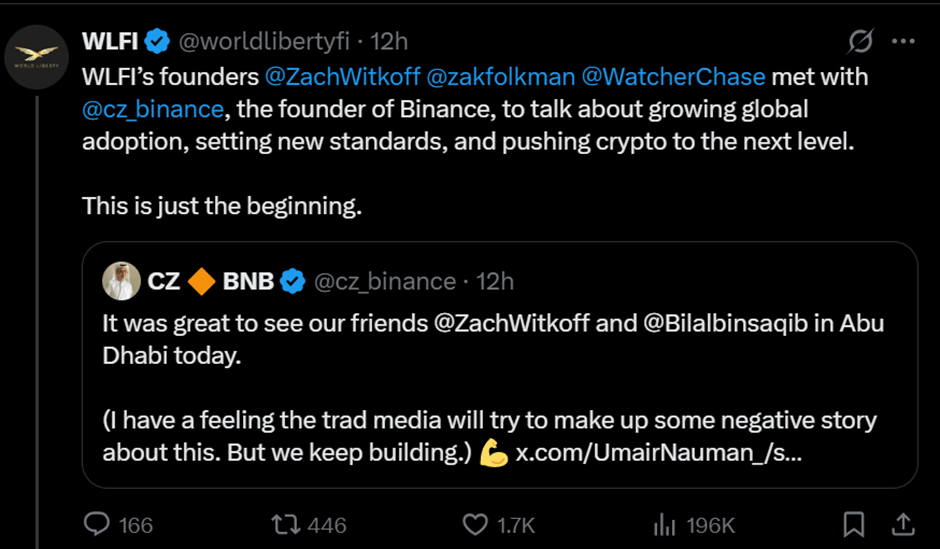Click the @ZachWitkoff mention in main tweet
The height and width of the screenshot is (549, 940).
(x=342, y=76)
